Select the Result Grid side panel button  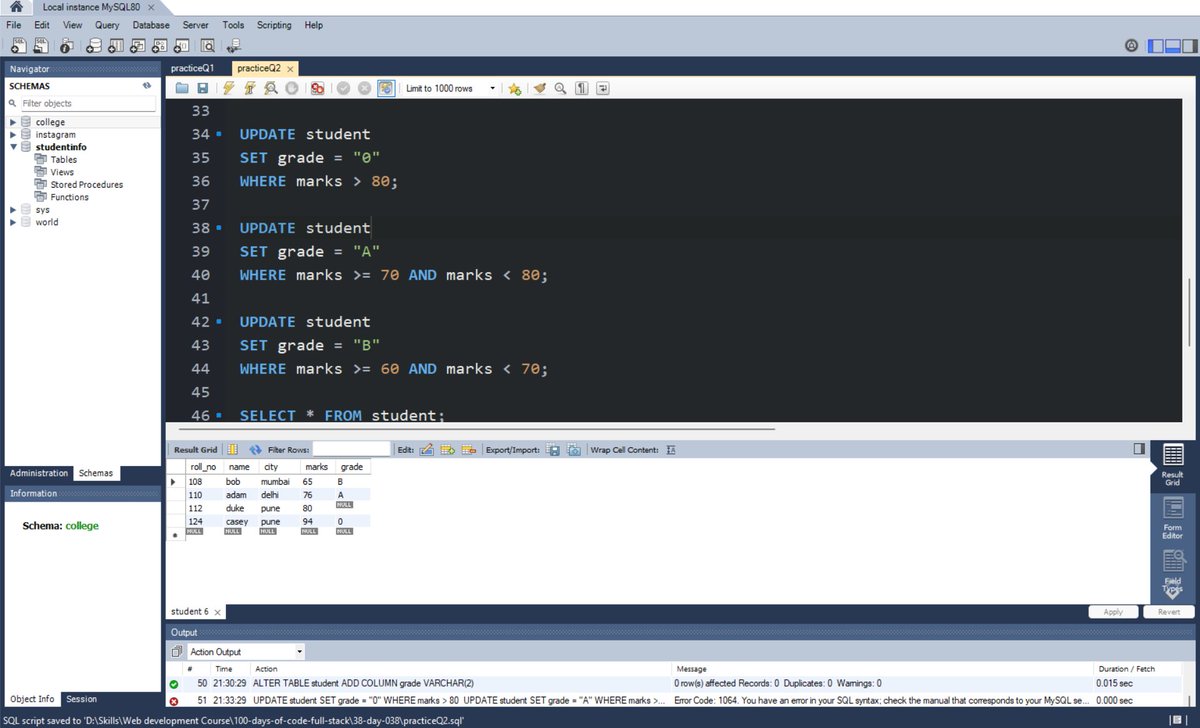click(1173, 465)
